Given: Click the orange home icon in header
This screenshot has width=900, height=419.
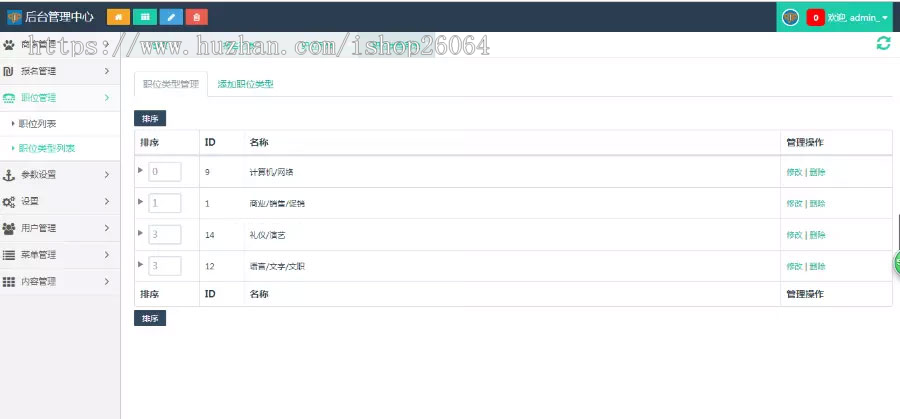Looking at the screenshot, I should point(118,17).
